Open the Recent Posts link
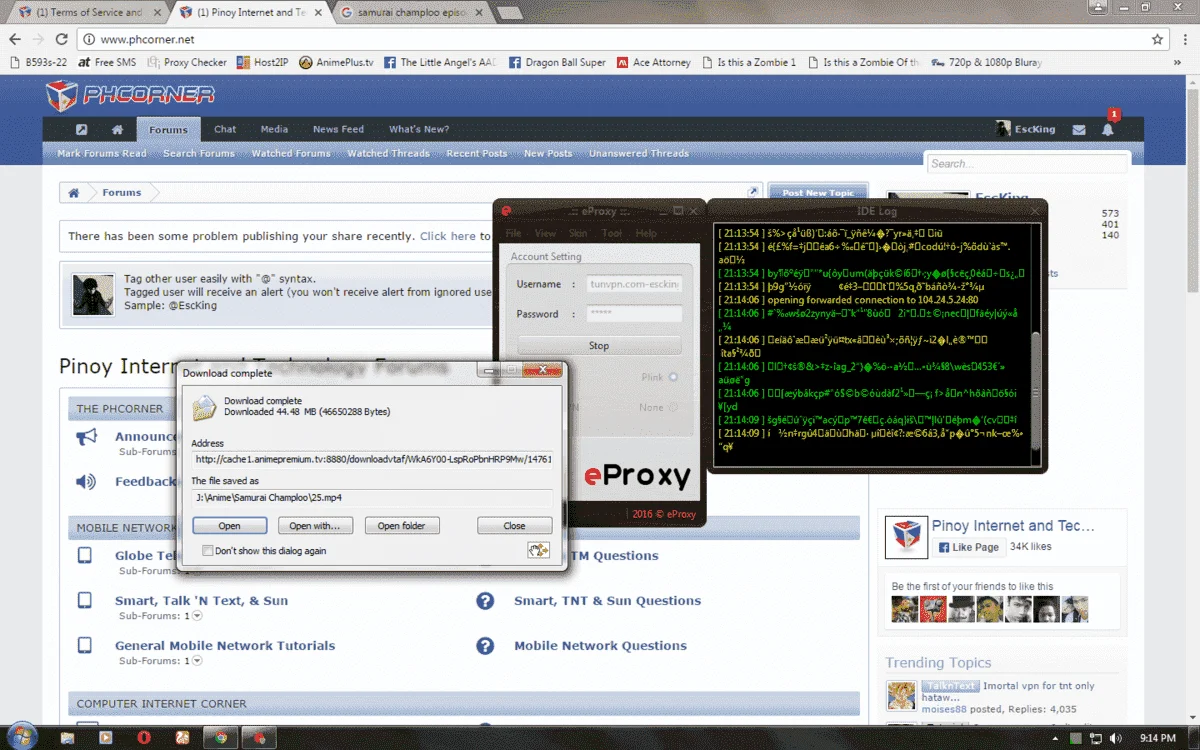 [x=477, y=153]
